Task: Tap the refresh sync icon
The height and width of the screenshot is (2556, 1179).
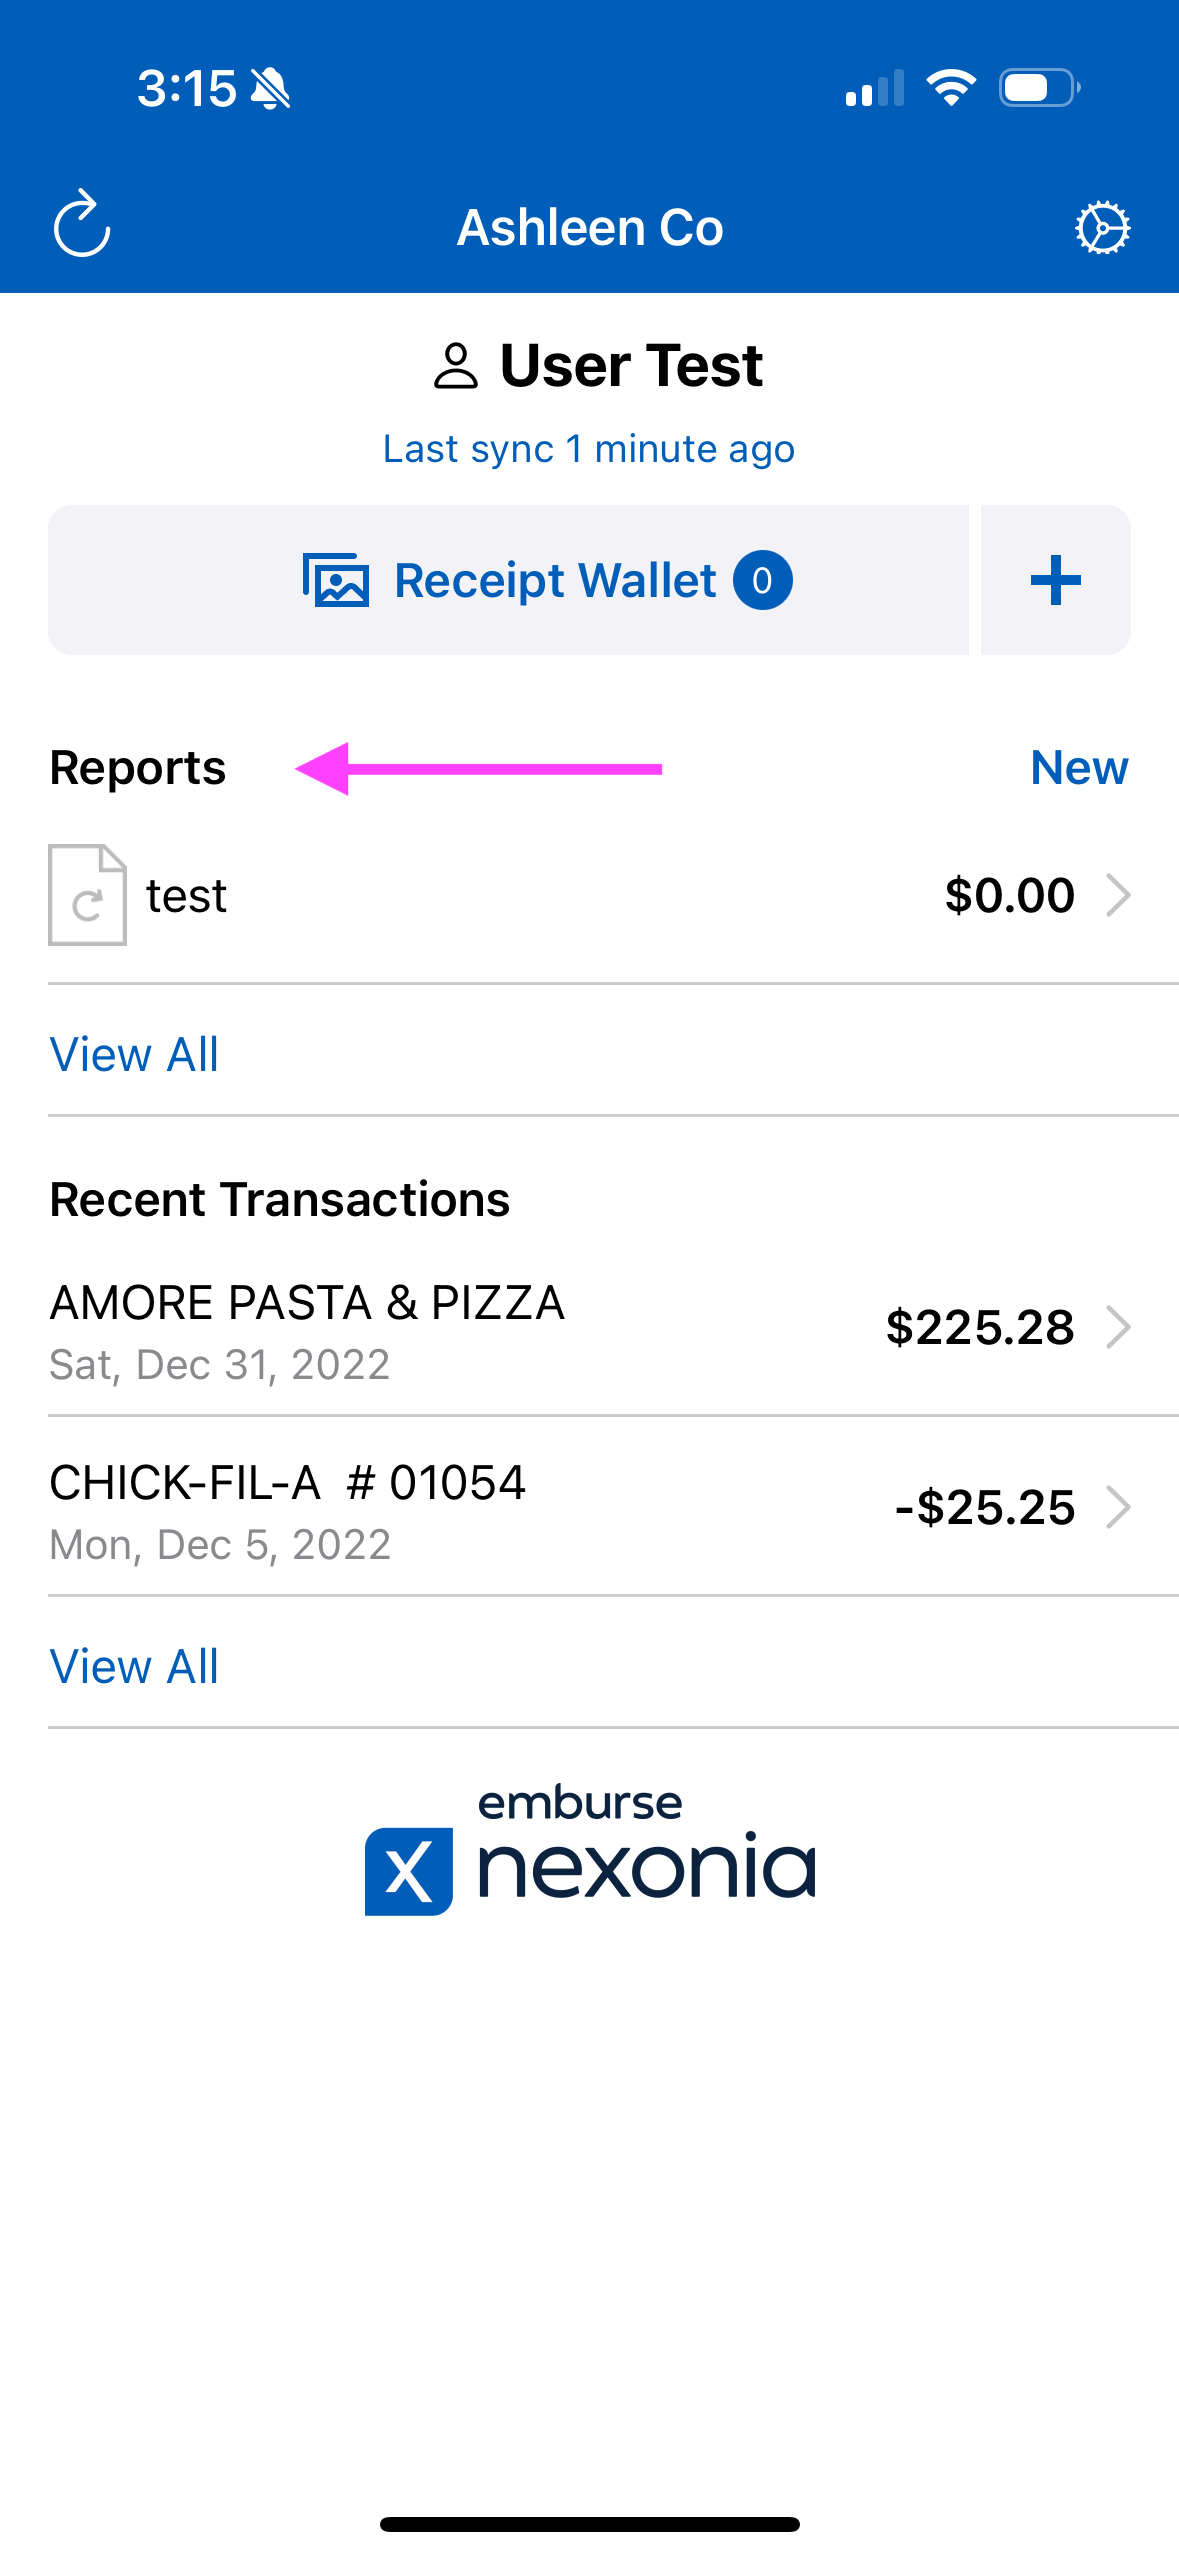Action: point(82,224)
